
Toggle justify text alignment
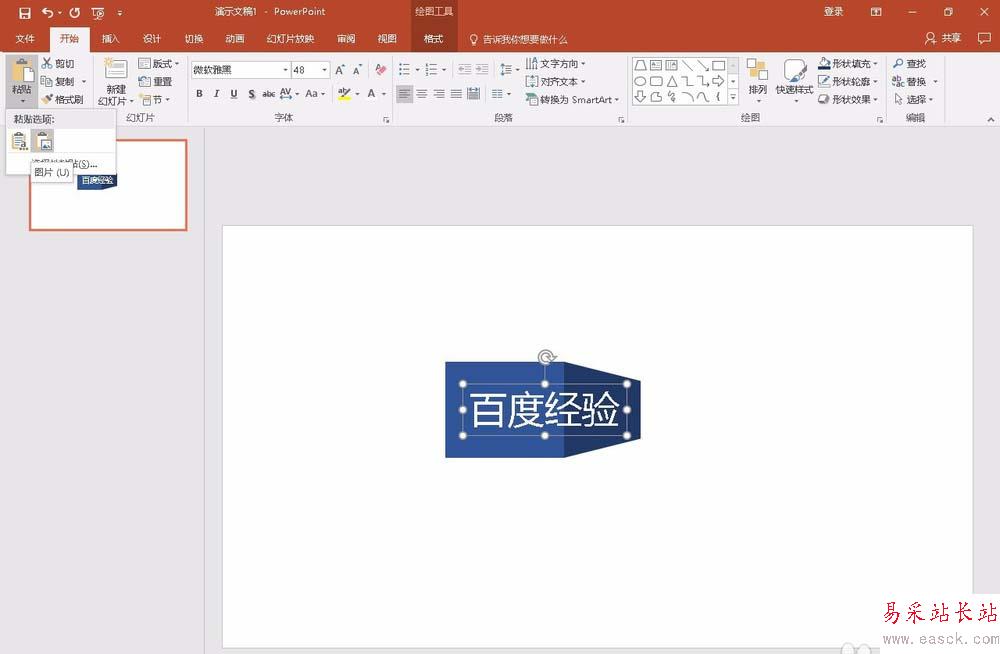pos(456,94)
